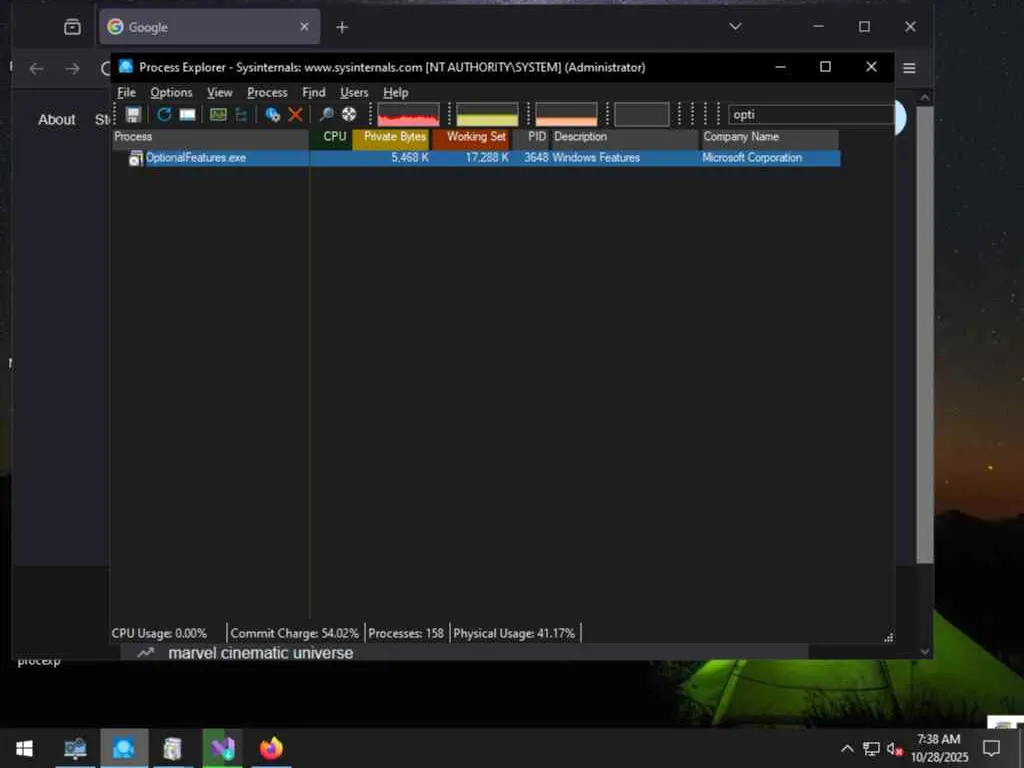Kill process with the red X icon

point(295,115)
